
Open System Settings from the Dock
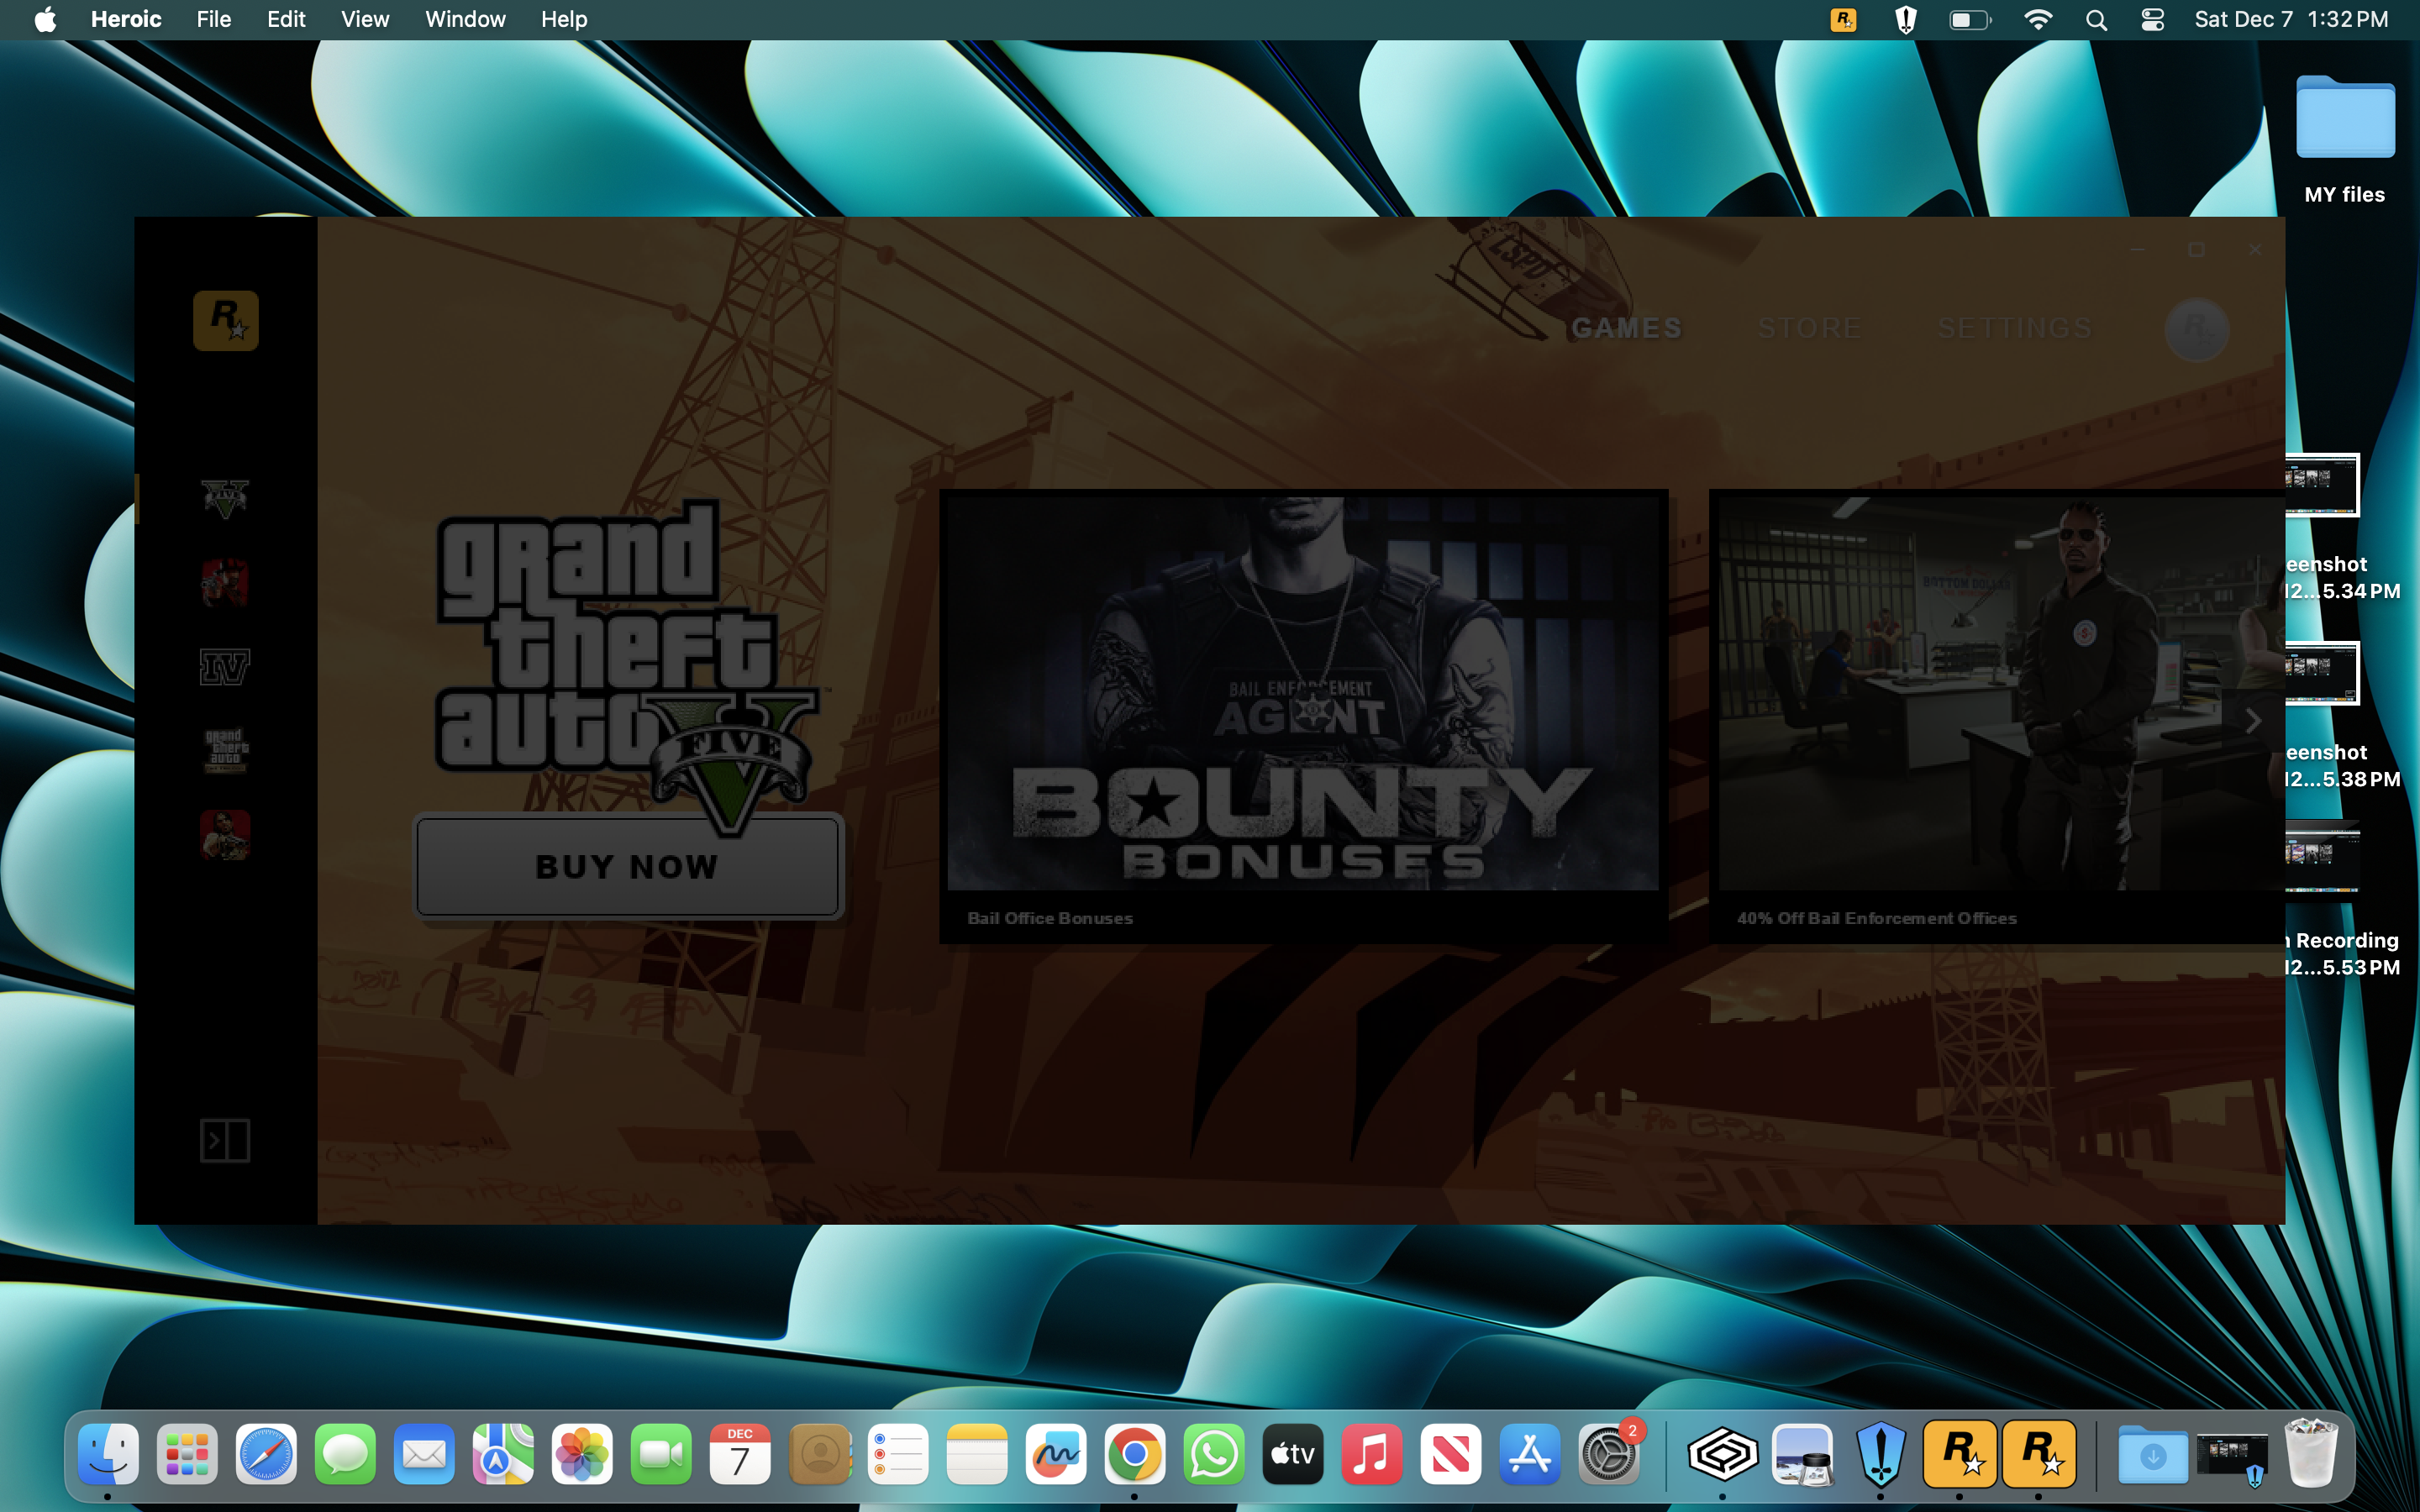tap(1609, 1454)
